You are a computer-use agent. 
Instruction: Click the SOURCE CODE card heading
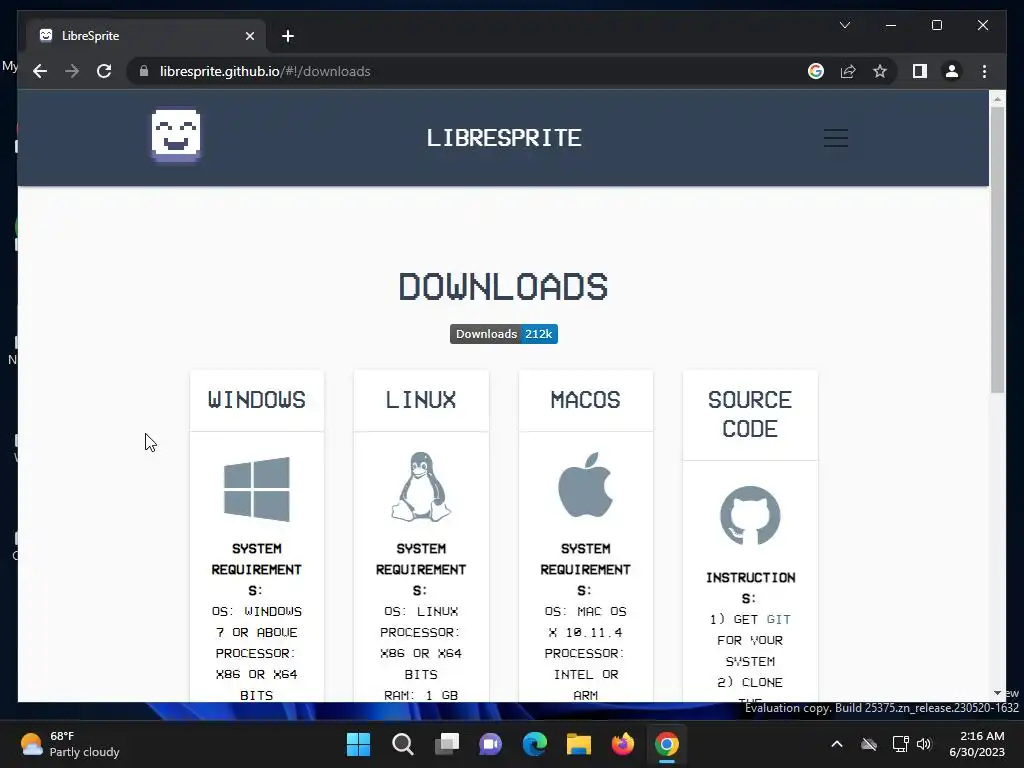(x=750, y=413)
